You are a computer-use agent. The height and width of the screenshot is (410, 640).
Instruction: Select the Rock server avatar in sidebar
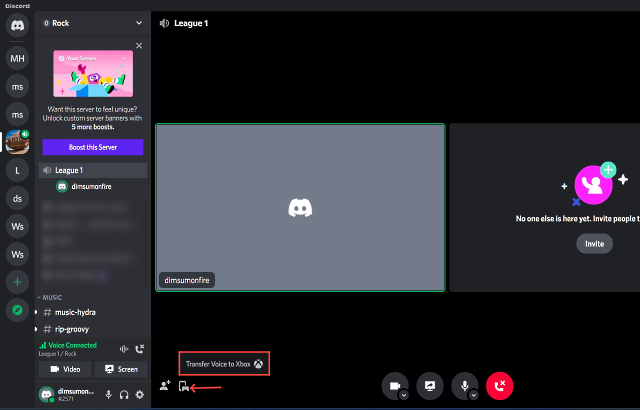point(17,142)
